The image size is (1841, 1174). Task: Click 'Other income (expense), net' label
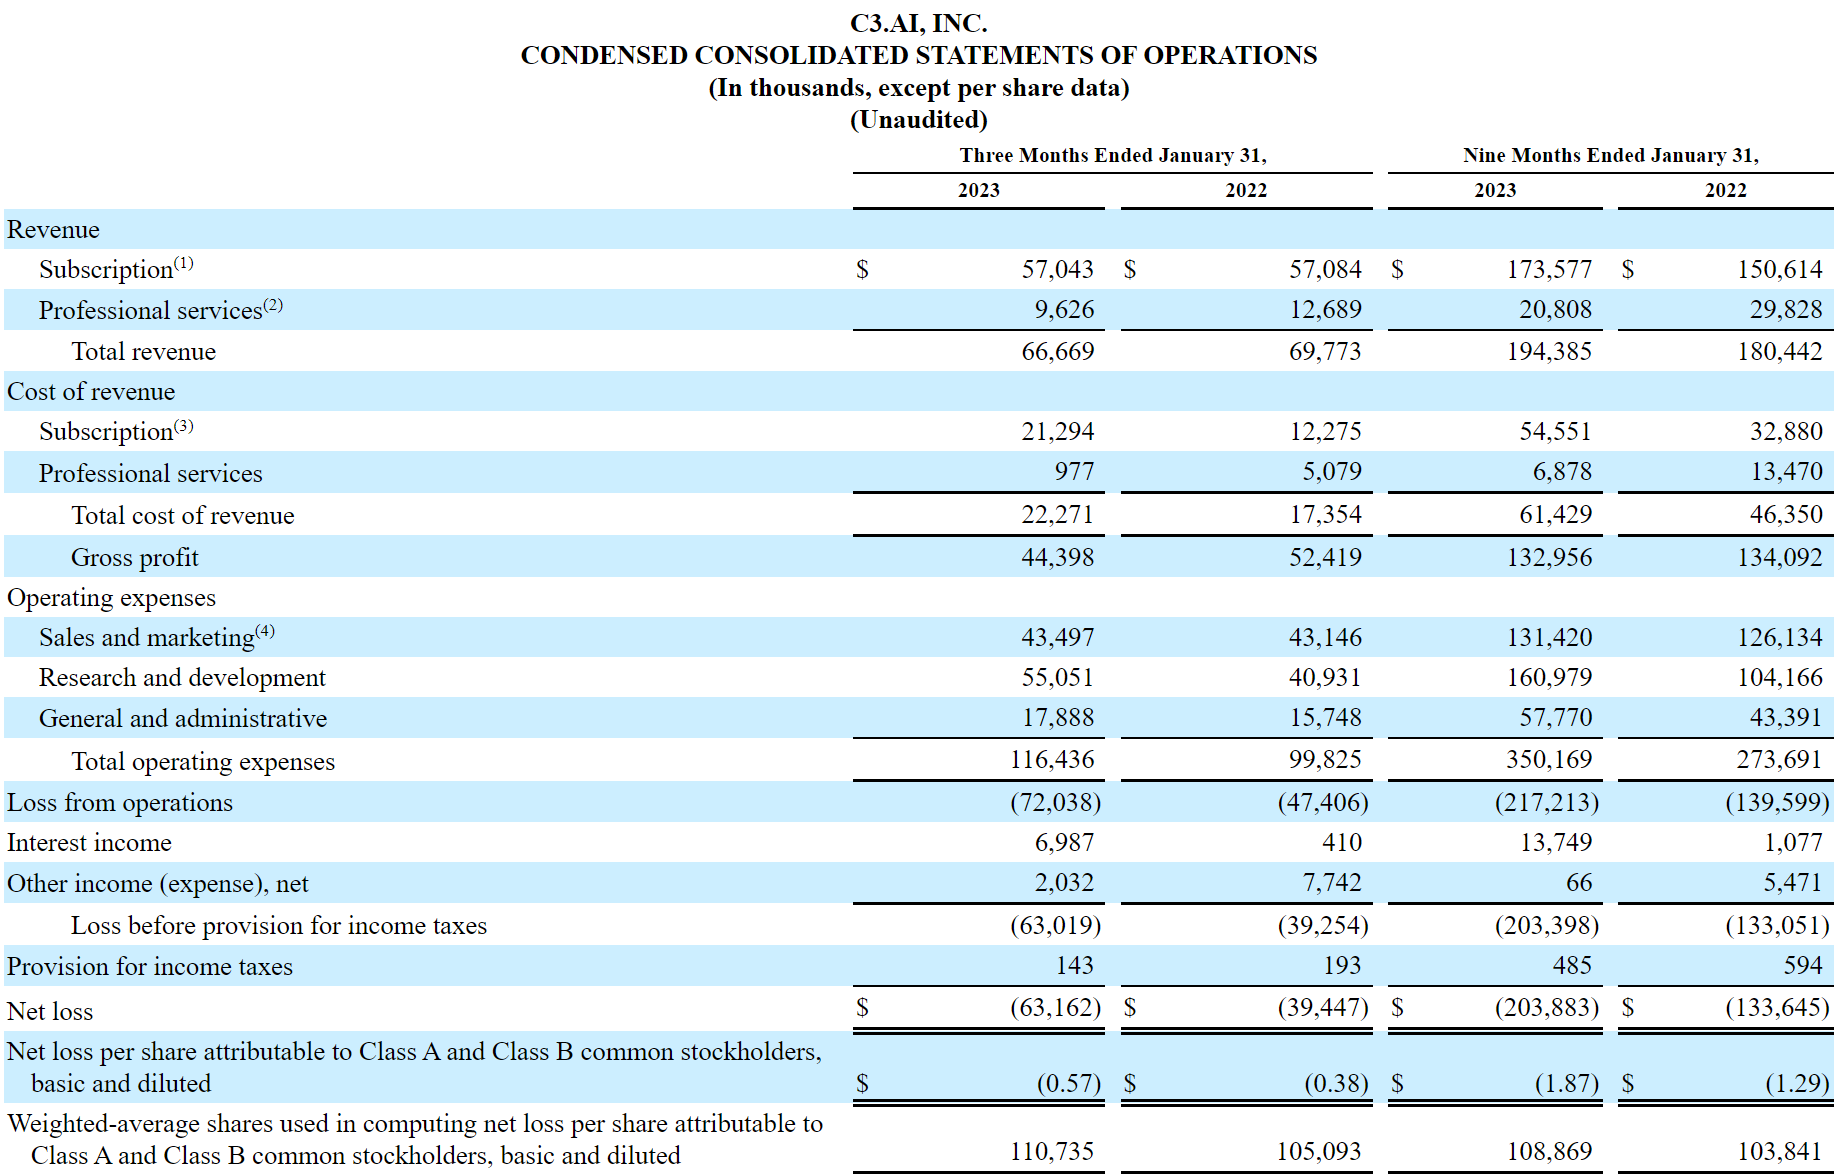click(x=158, y=884)
